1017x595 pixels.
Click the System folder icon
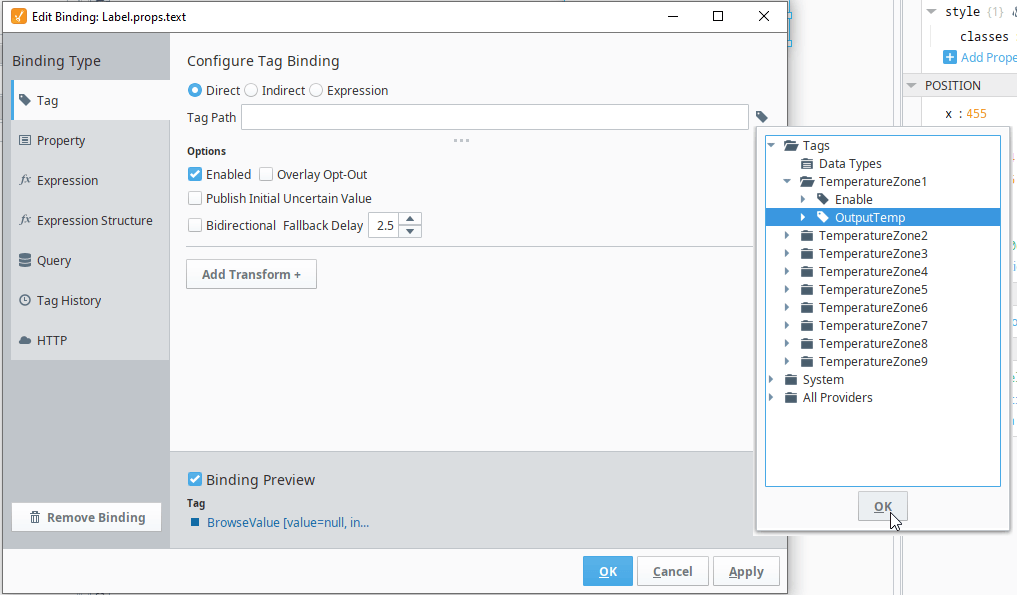[x=791, y=380]
